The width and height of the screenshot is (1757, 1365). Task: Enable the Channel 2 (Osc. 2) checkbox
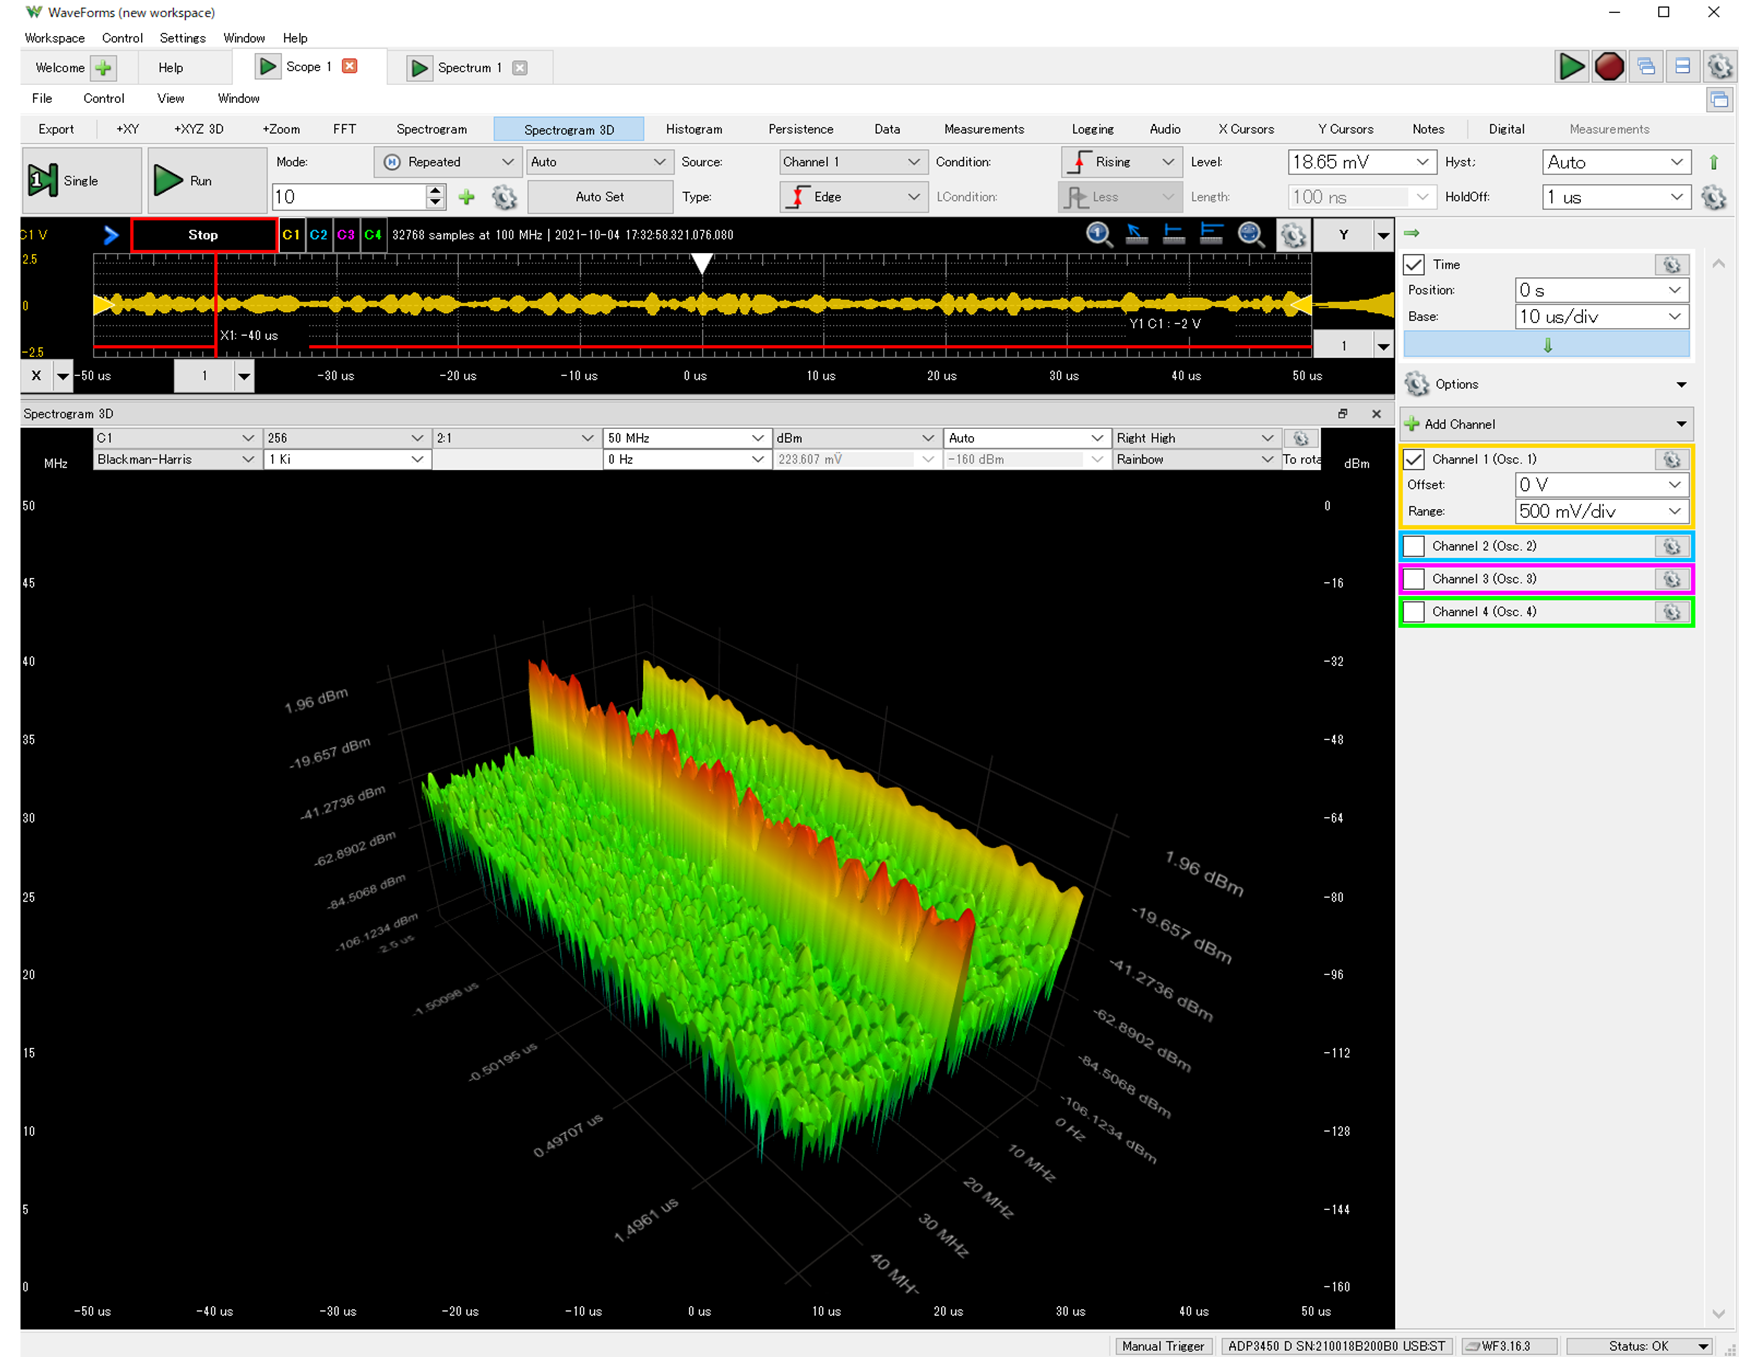(x=1414, y=547)
